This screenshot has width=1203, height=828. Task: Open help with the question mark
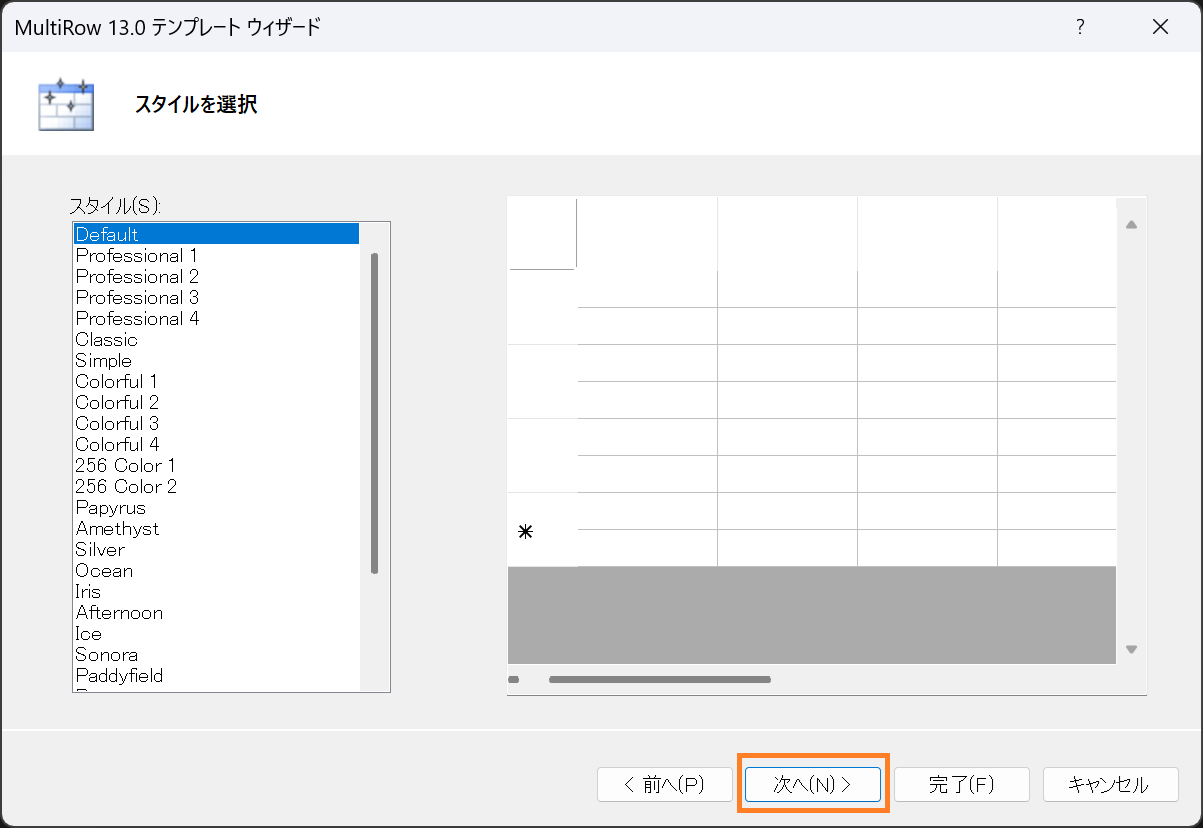(1080, 27)
